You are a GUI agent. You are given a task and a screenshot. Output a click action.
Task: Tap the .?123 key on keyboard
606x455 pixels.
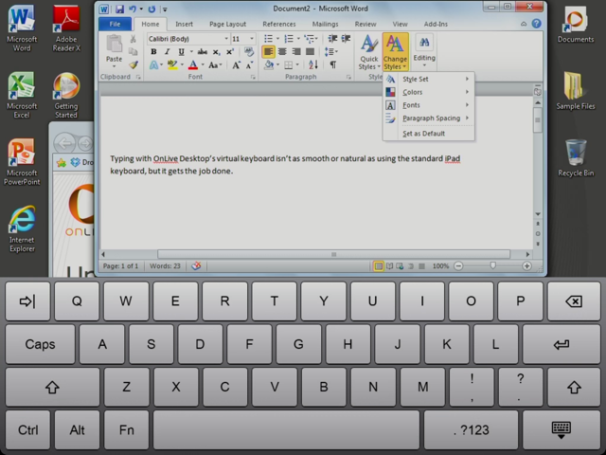point(471,430)
